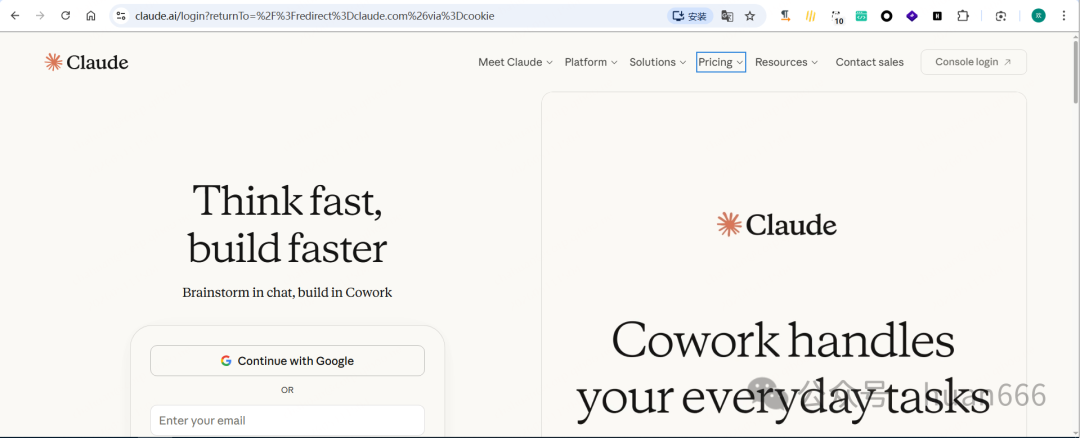Viewport: 1080px width, 438px height.
Task: Click the Console login button
Action: [x=973, y=62]
